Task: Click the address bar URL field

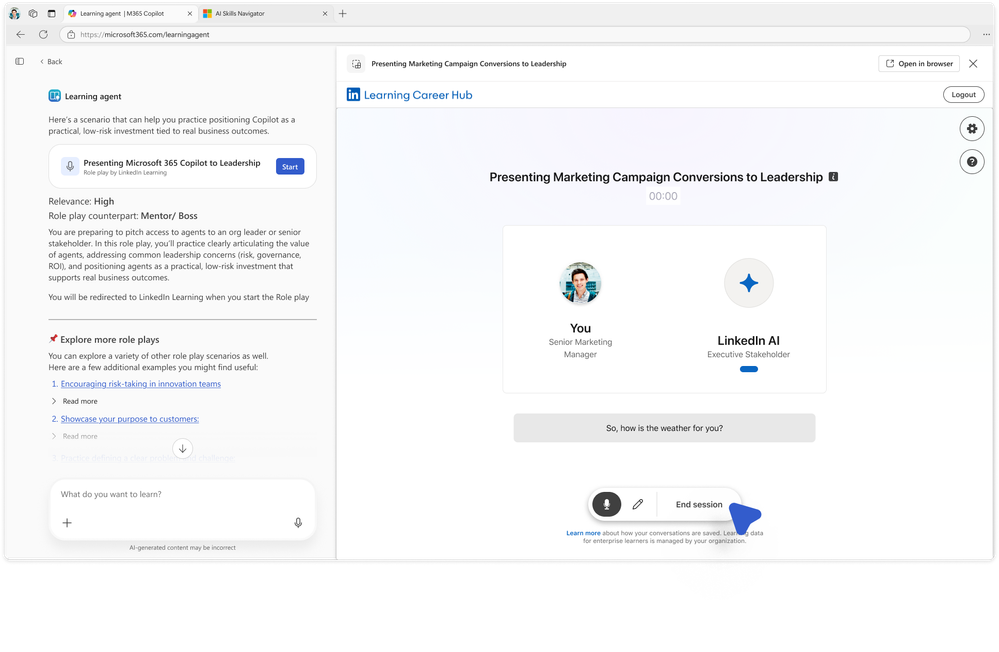Action: (515, 34)
